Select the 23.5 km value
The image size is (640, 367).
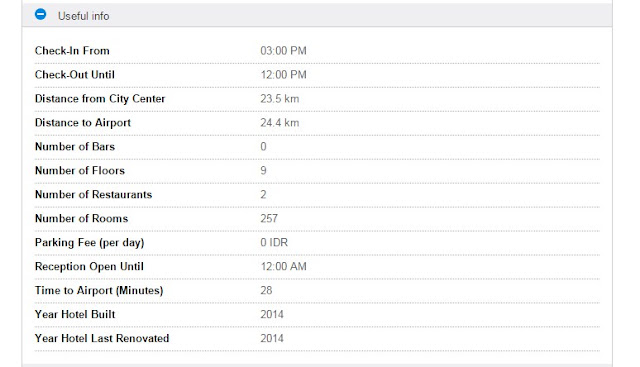pos(280,99)
